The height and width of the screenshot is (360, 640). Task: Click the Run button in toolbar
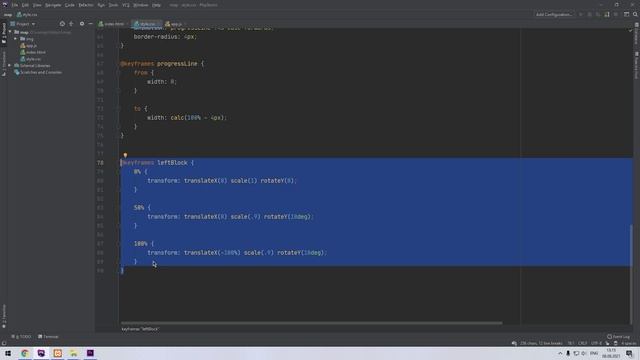tap(581, 15)
